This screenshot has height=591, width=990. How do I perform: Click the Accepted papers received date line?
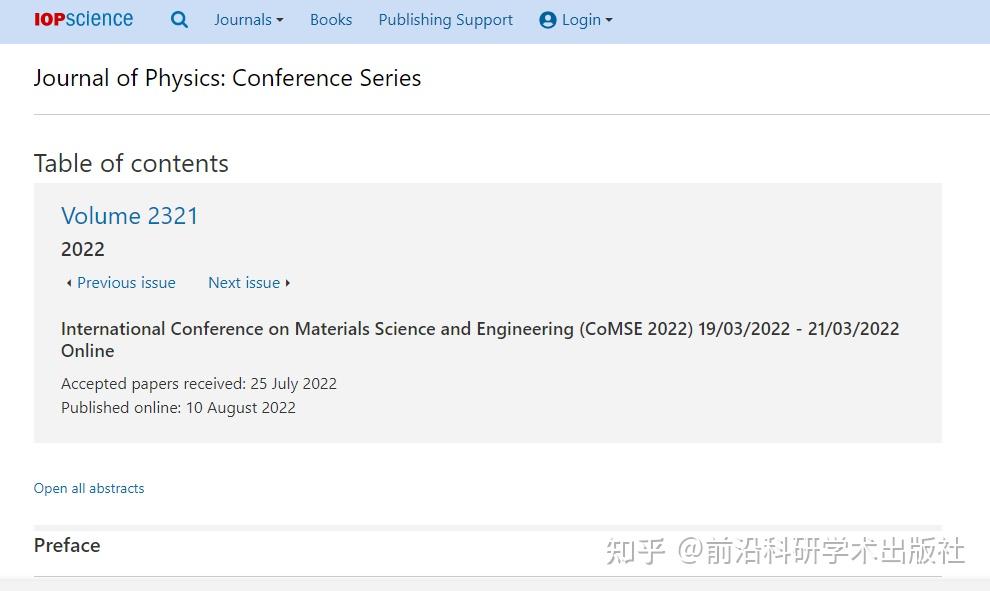(x=199, y=384)
